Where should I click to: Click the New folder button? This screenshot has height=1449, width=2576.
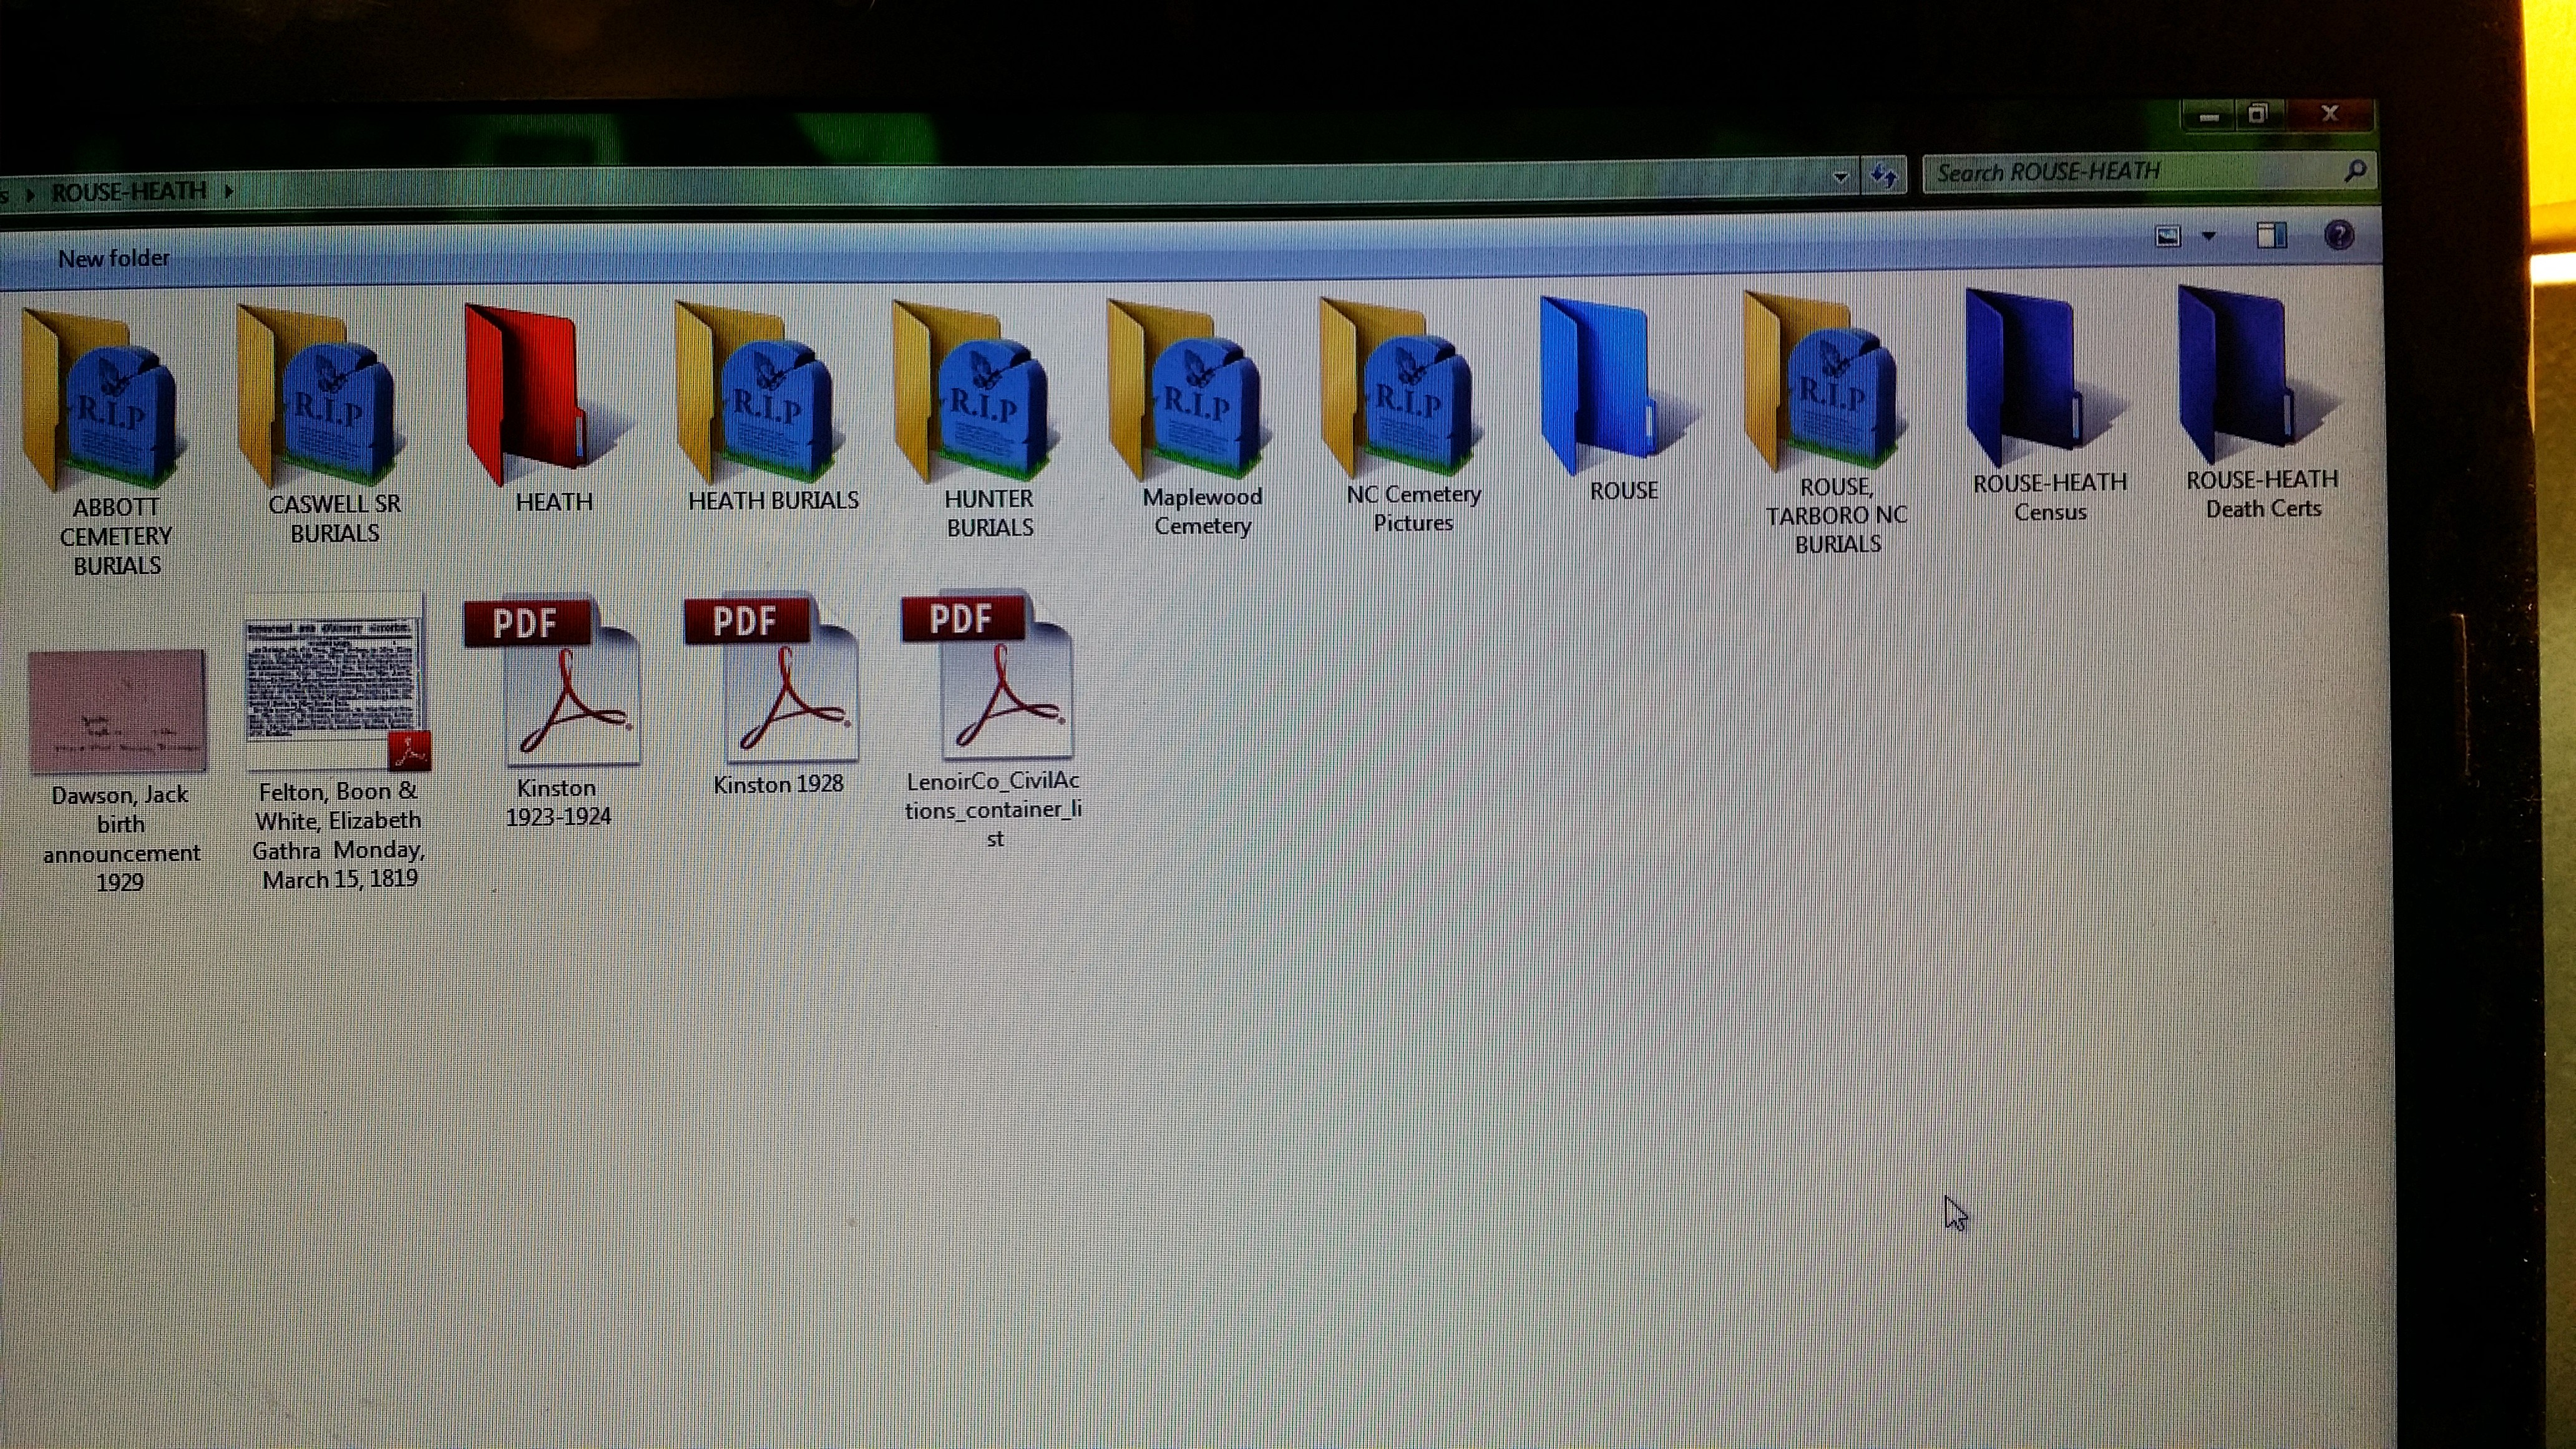pos(113,258)
